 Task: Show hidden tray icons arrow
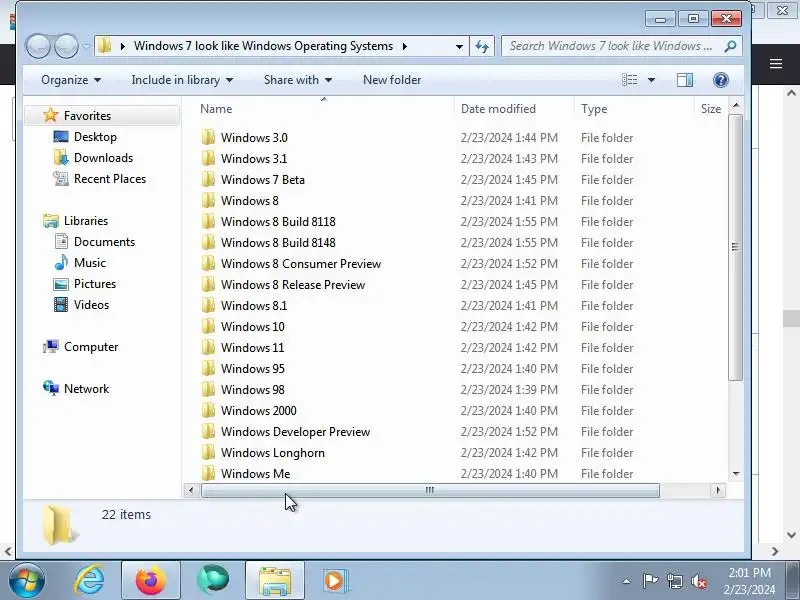[x=626, y=581]
